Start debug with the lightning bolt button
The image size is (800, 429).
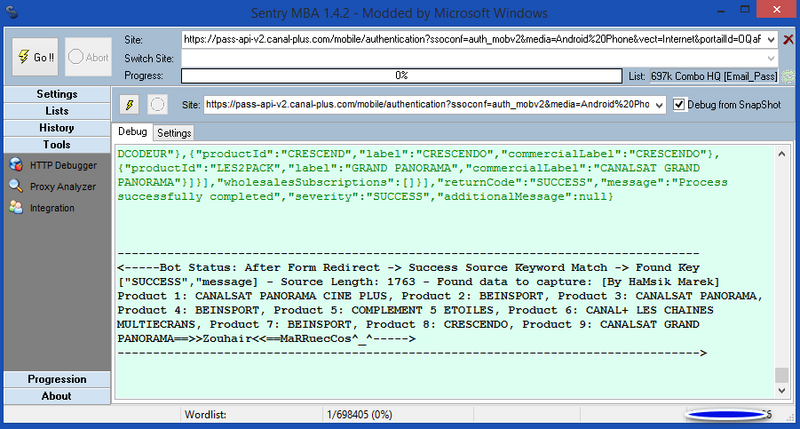click(130, 105)
